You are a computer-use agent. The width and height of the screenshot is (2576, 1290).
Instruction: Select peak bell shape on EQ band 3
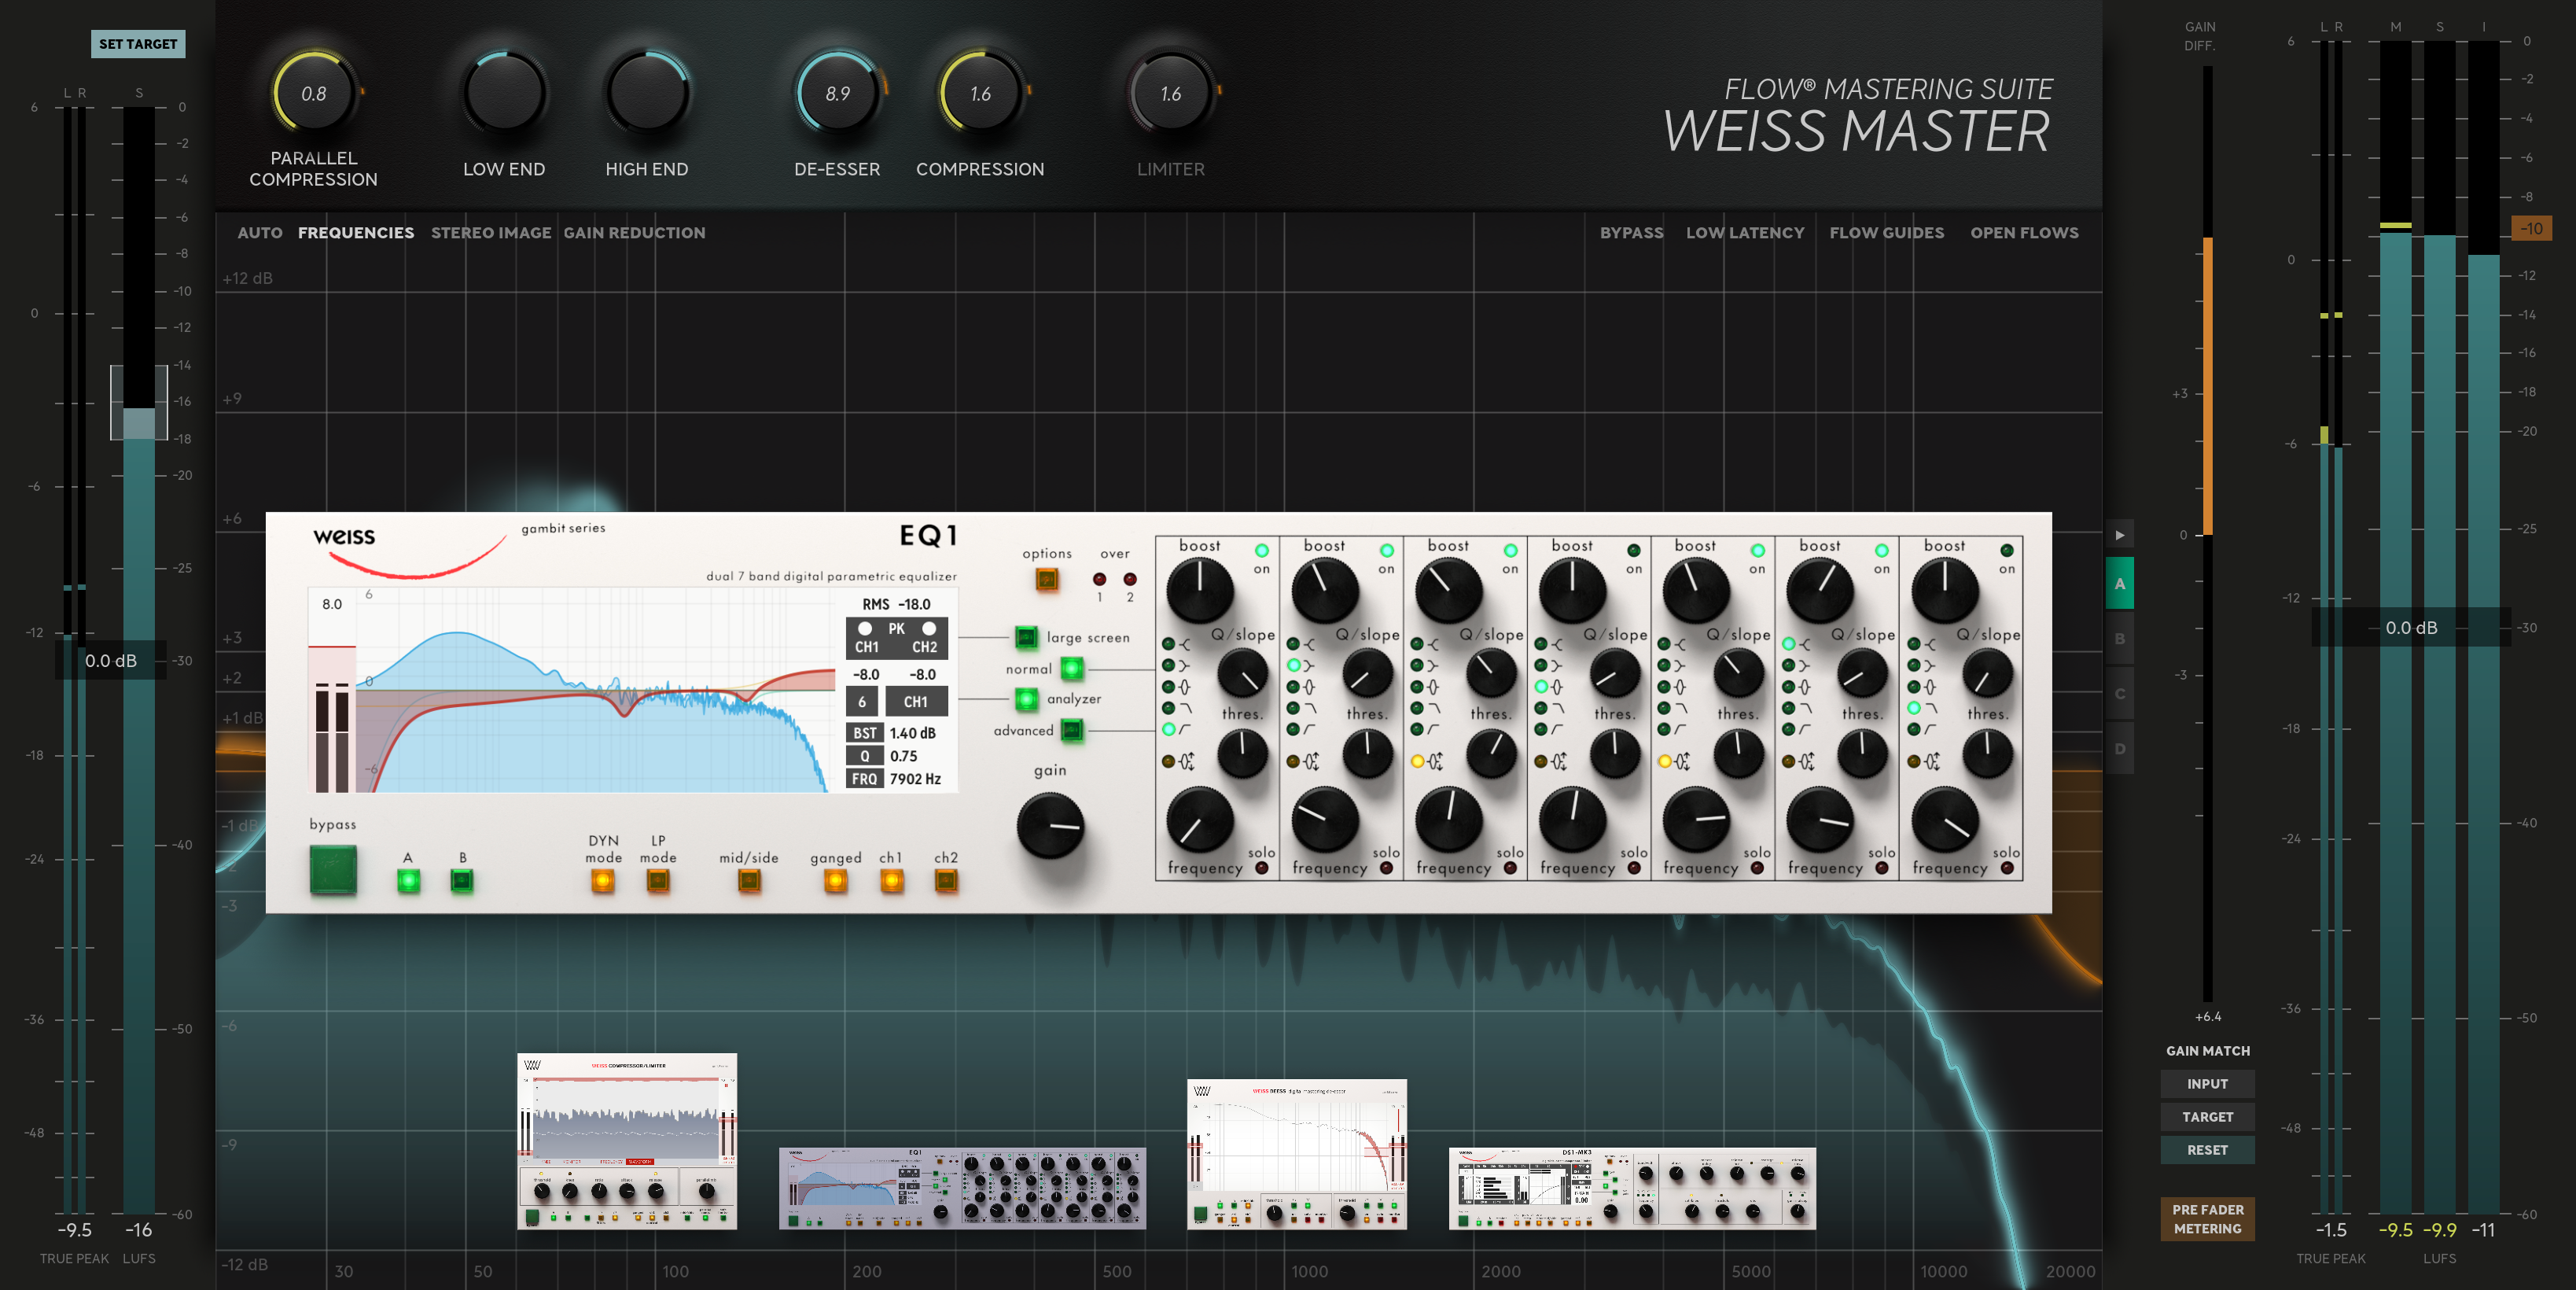[1417, 687]
